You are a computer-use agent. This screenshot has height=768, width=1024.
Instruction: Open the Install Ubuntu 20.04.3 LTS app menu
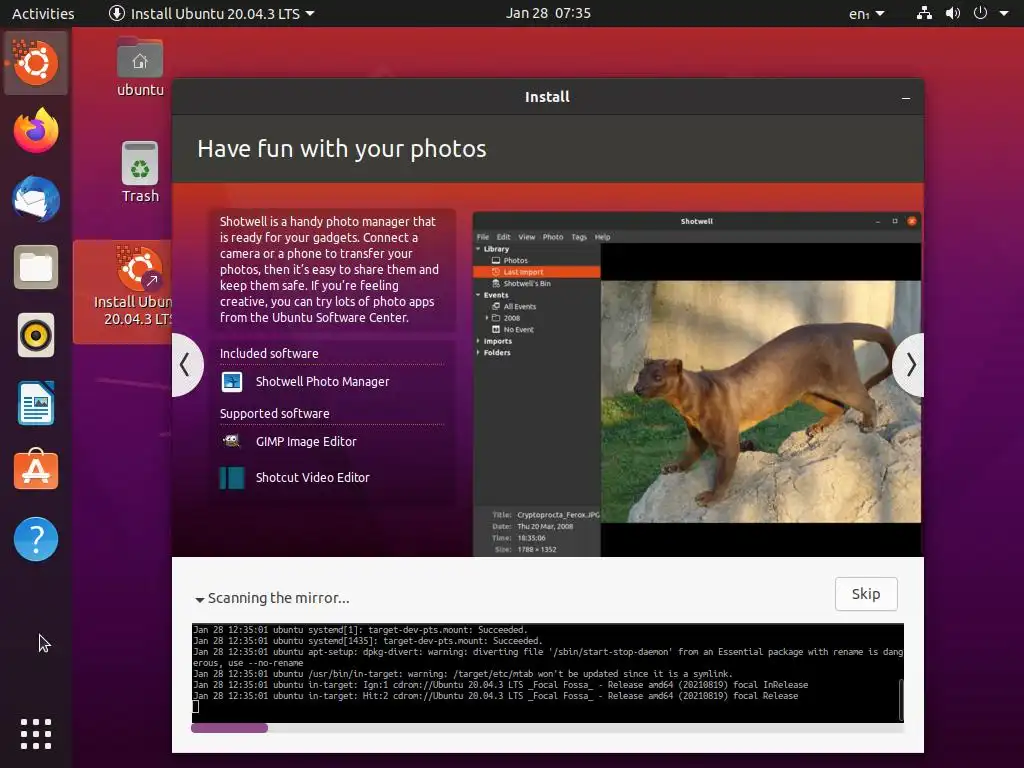212,13
